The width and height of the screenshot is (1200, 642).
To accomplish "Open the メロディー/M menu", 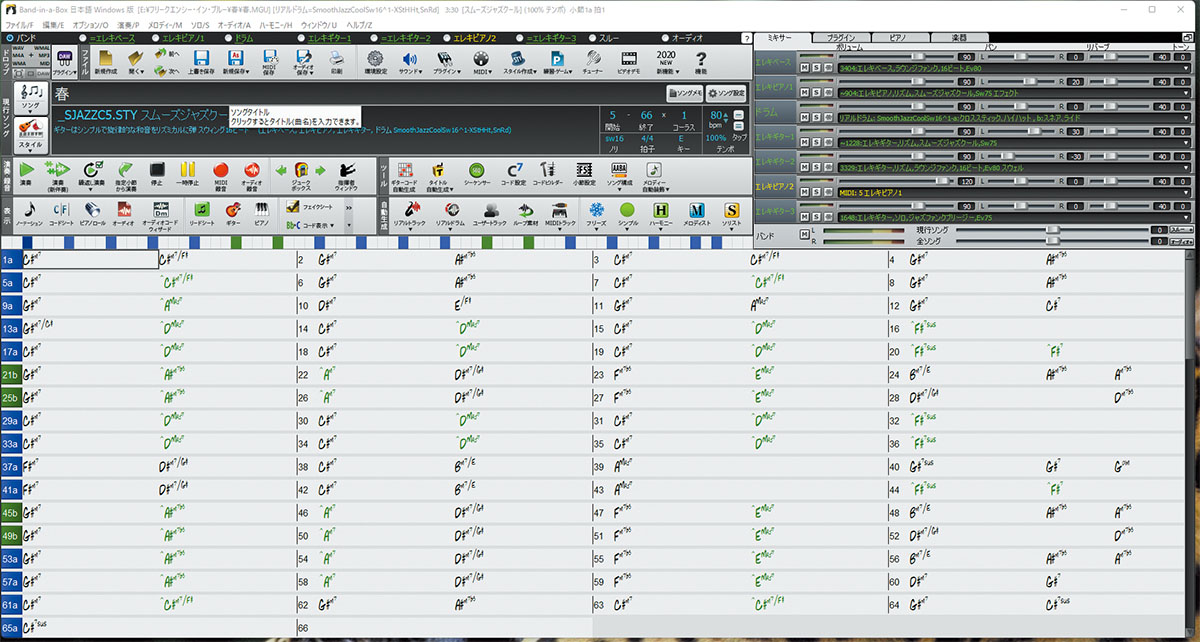I will [x=166, y=23].
